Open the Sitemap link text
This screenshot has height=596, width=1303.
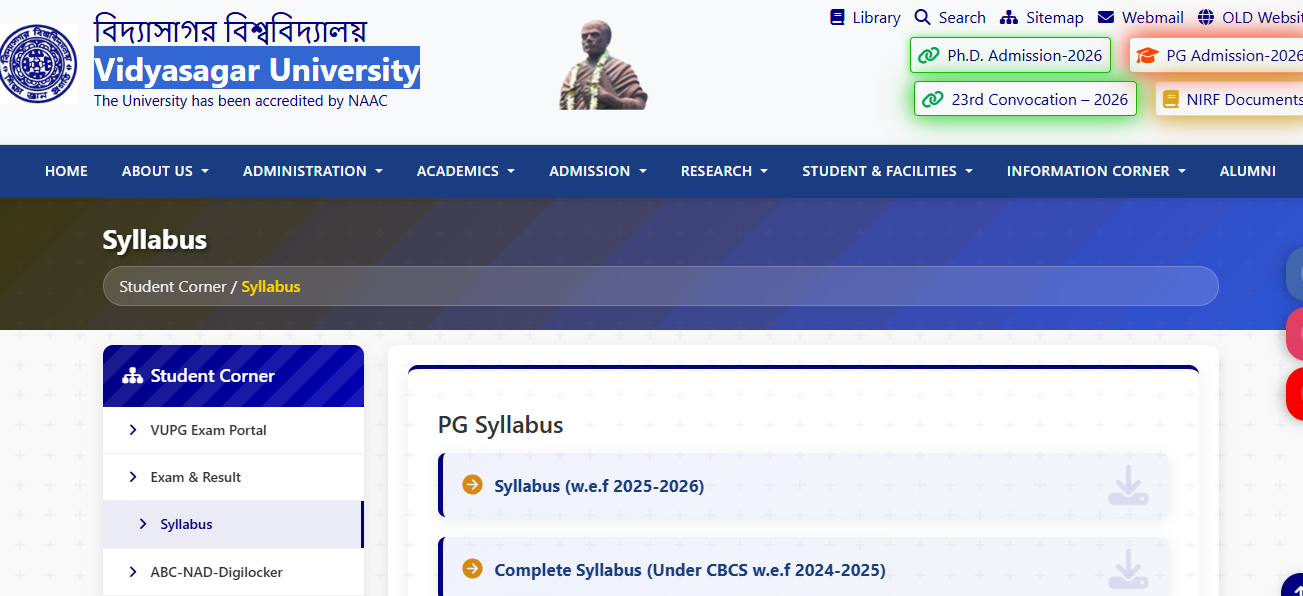tap(1055, 17)
